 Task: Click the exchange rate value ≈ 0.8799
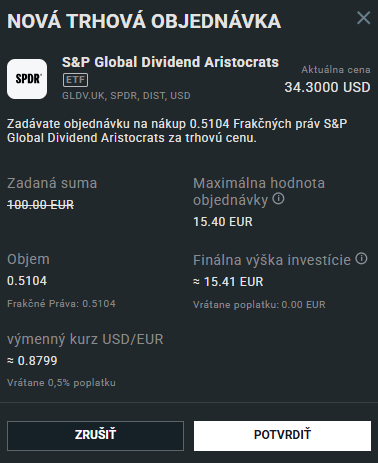click(x=32, y=361)
